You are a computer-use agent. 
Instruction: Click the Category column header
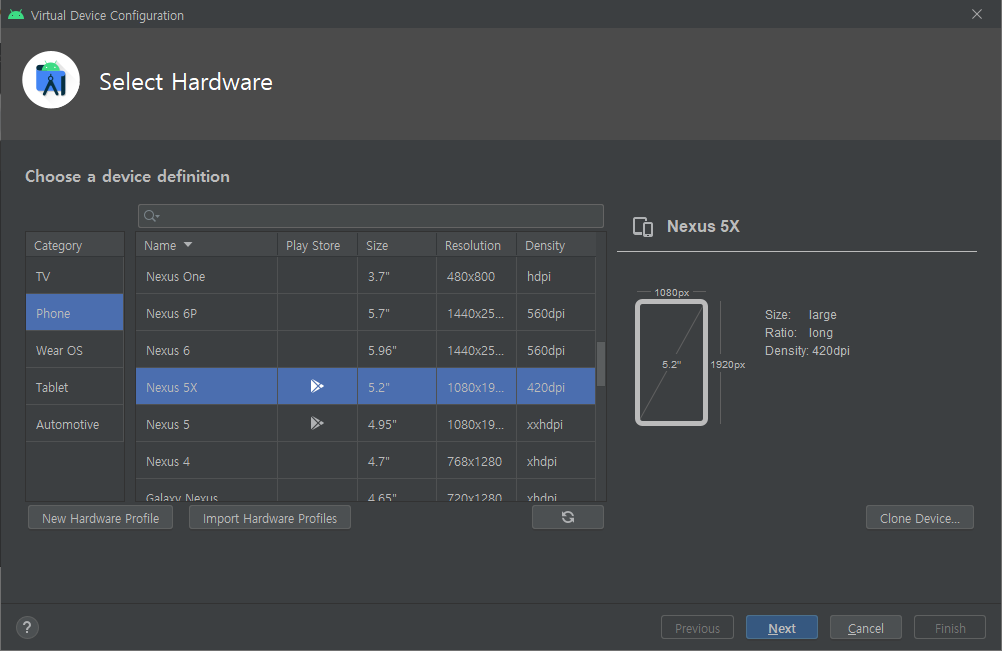click(75, 245)
